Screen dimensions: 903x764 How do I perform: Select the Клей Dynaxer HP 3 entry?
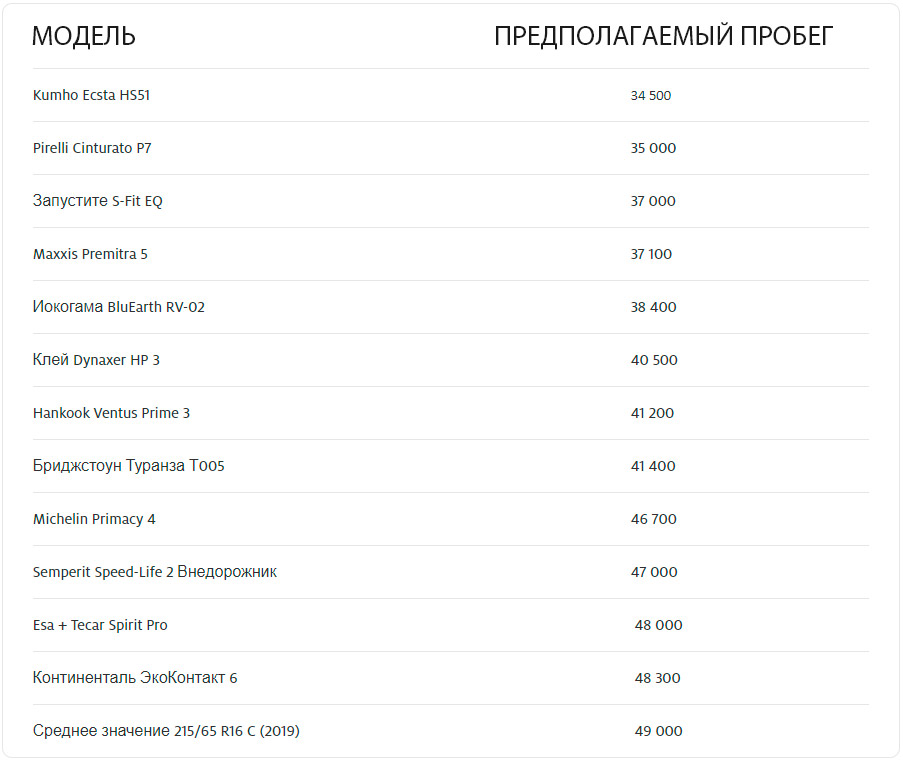(96, 360)
